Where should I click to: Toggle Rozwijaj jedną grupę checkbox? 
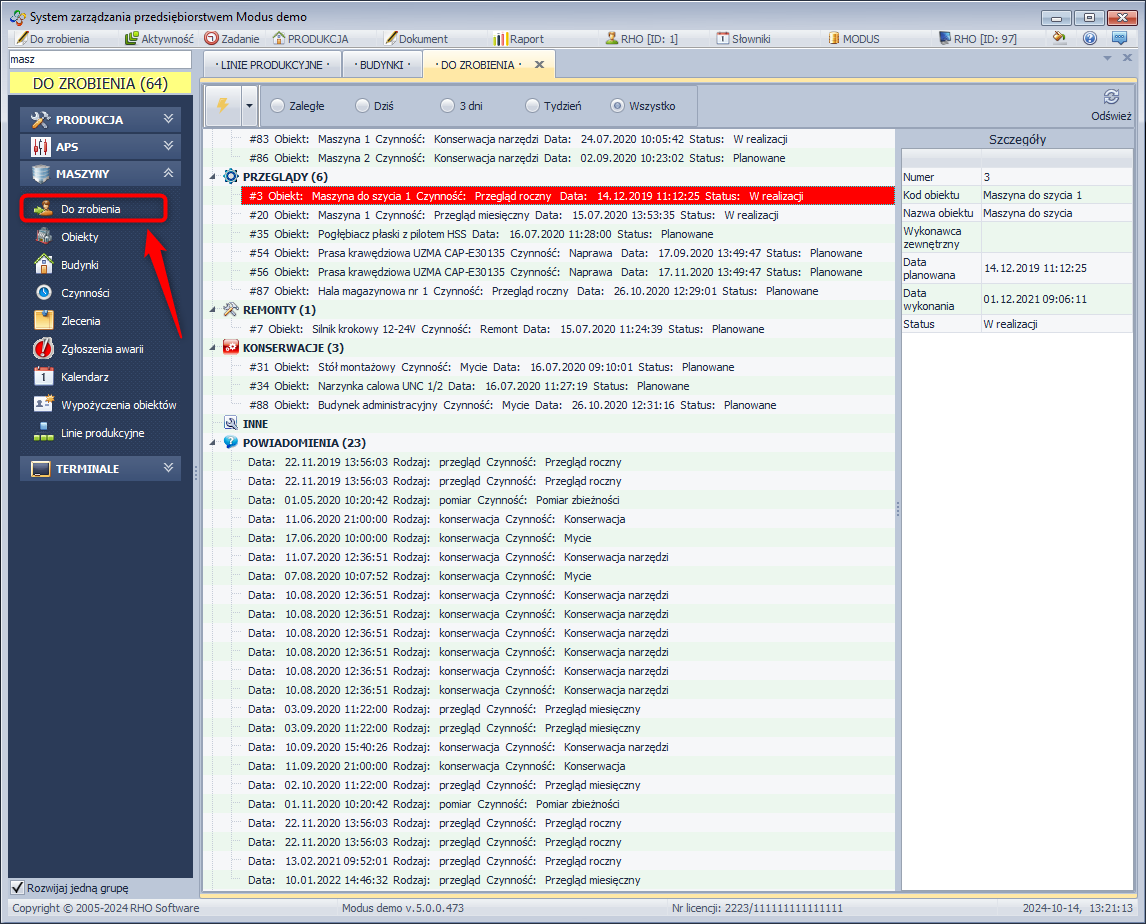pos(17,888)
